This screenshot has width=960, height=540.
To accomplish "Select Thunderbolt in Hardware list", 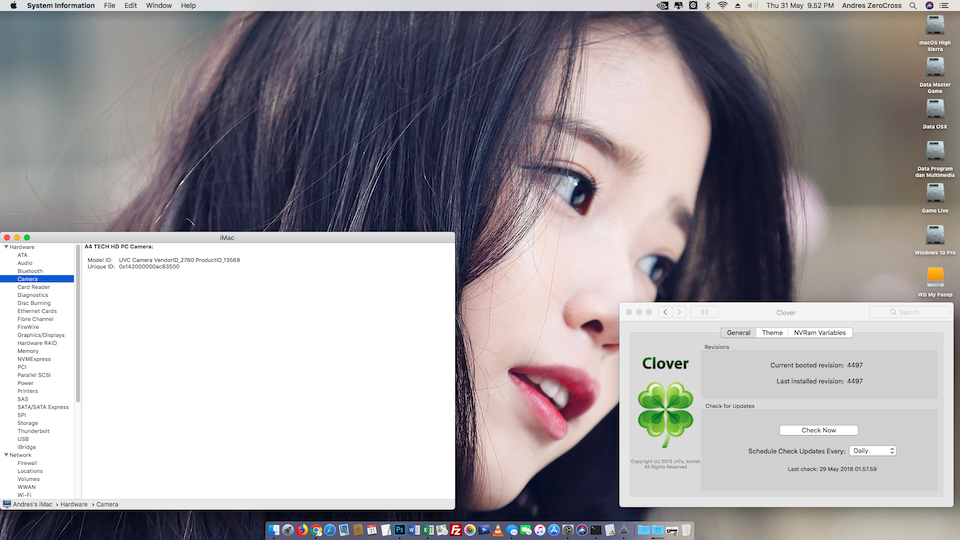I will 33,431.
